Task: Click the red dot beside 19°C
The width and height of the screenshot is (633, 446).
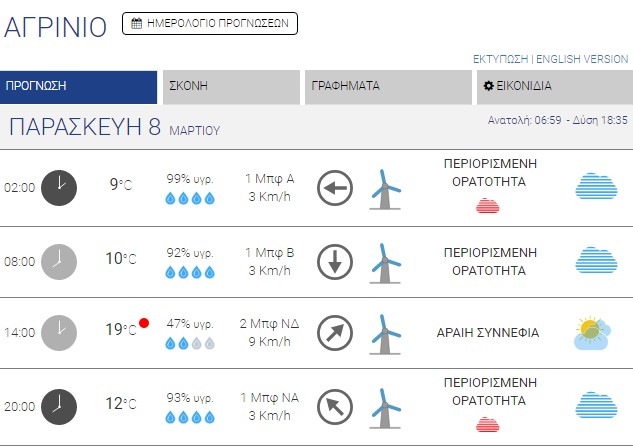Action: pos(145,323)
